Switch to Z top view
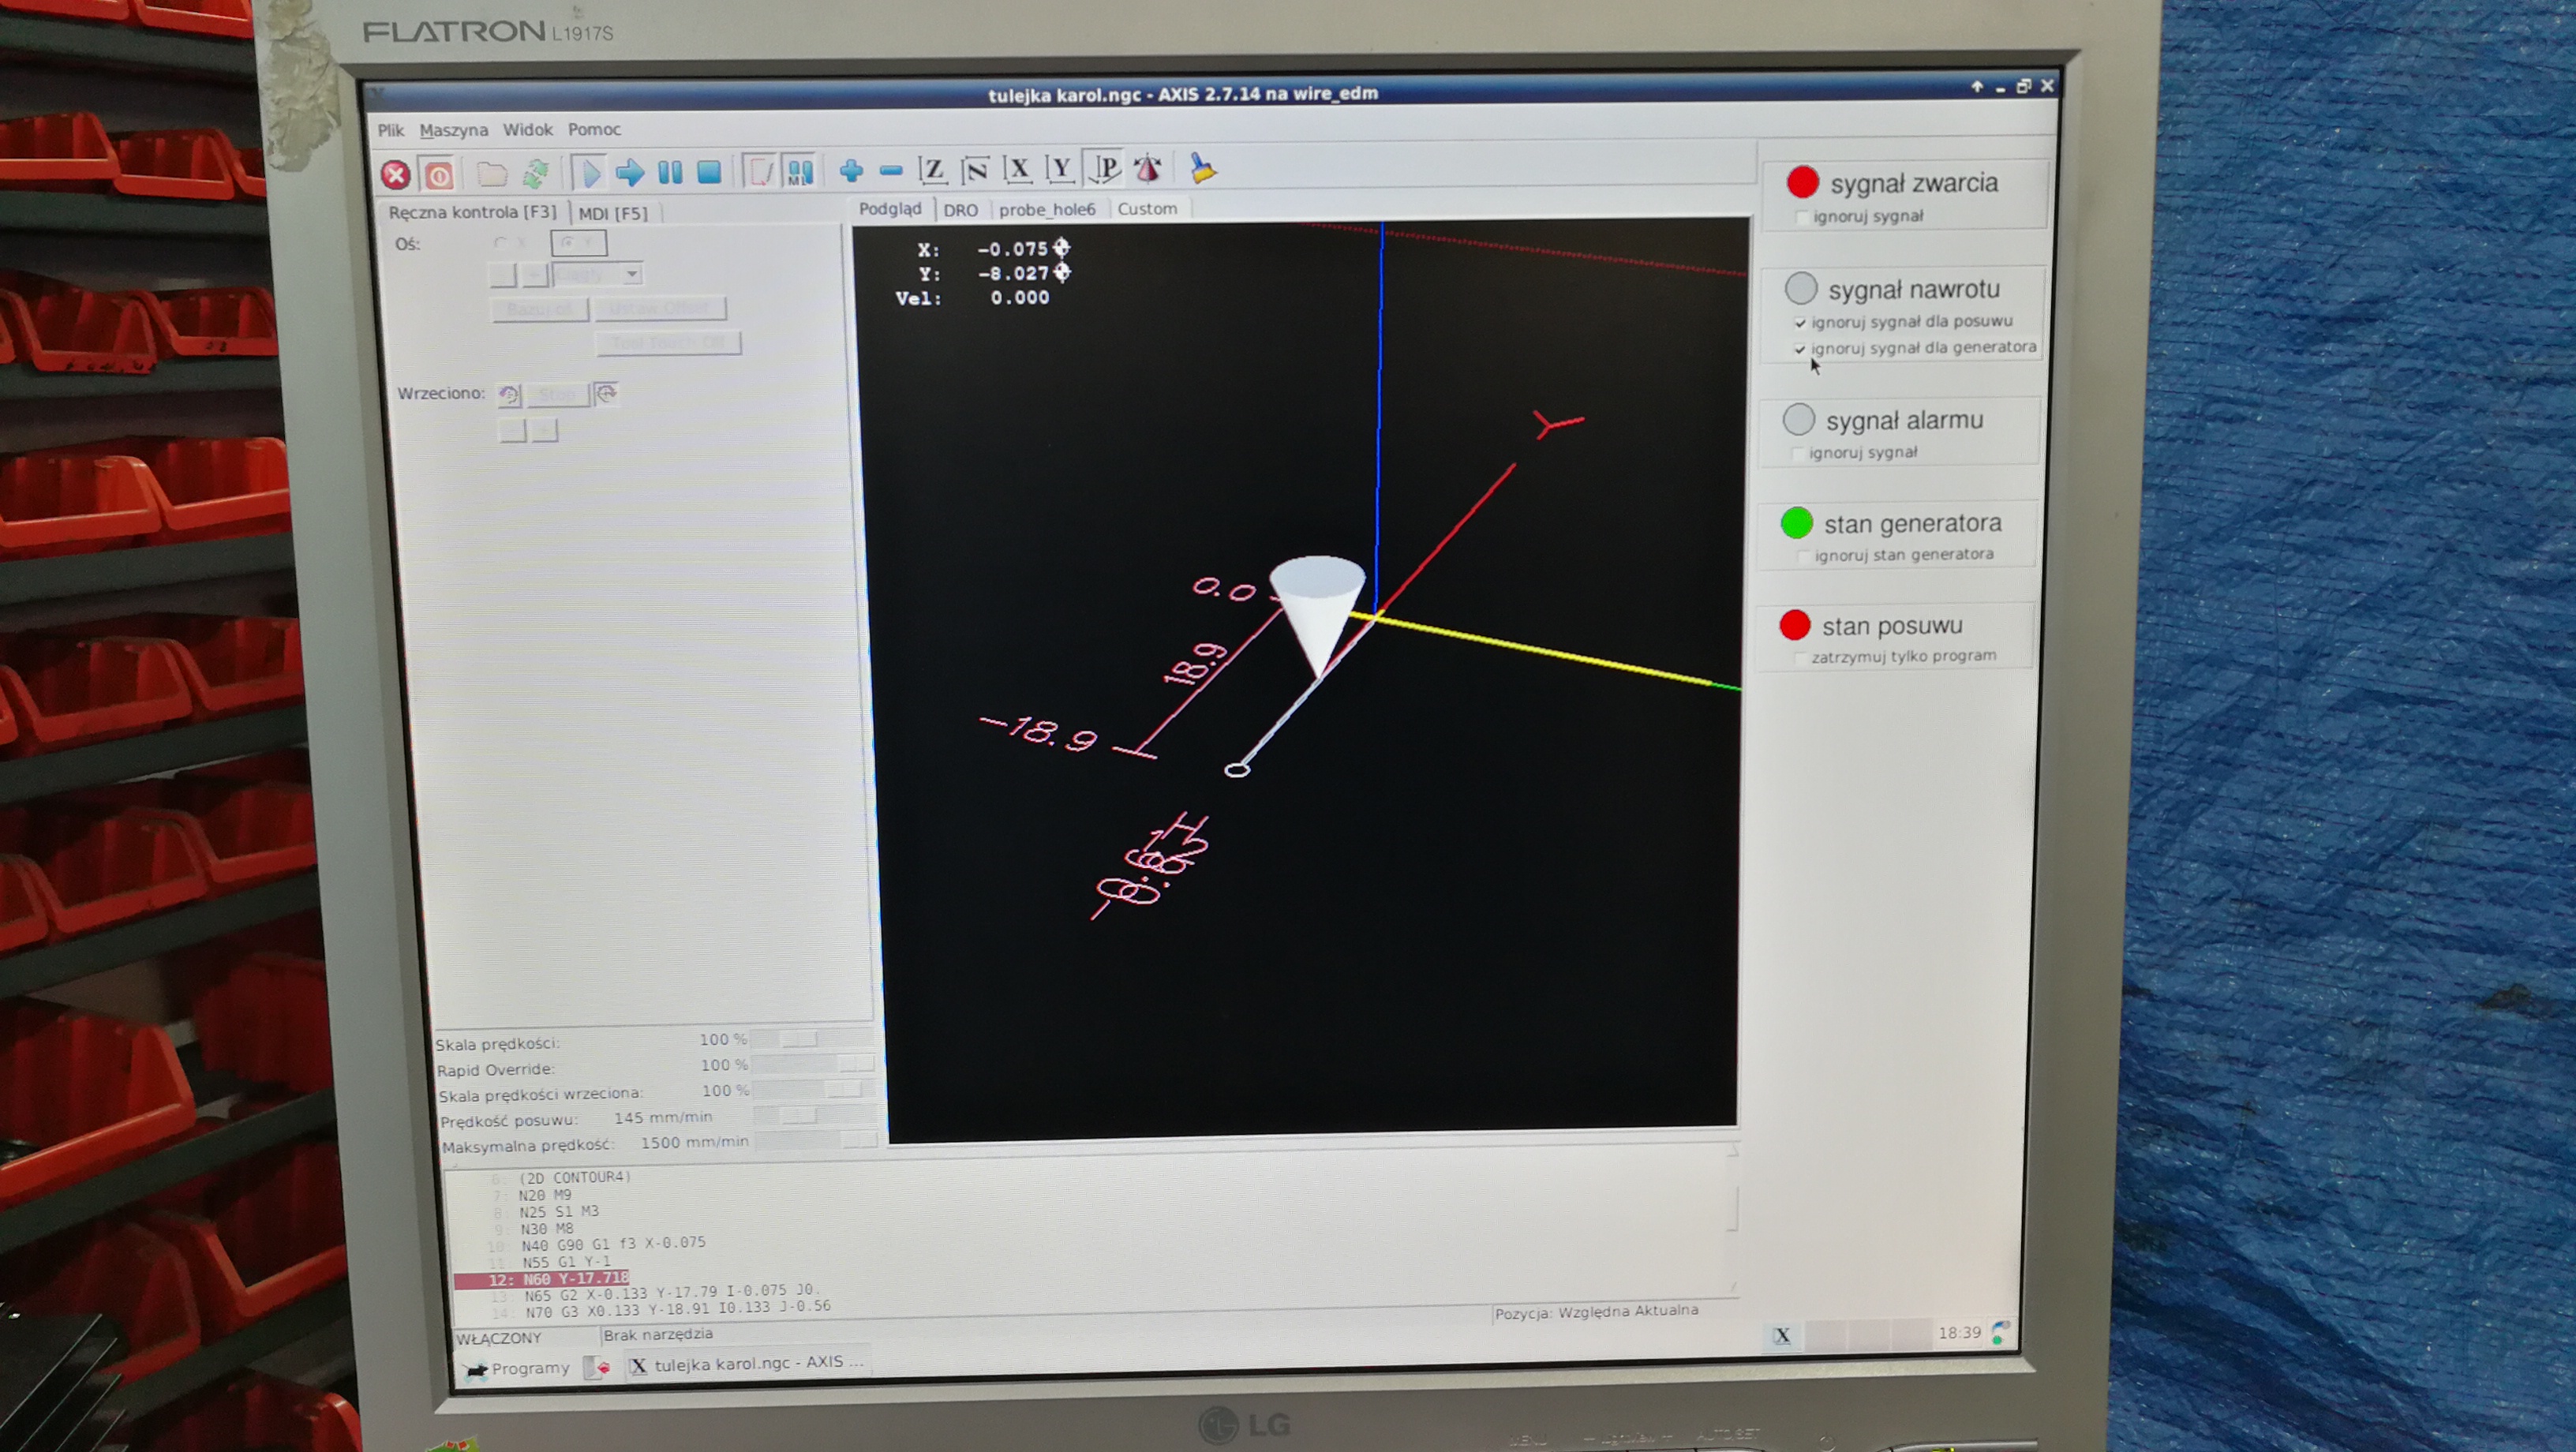Screen dimensions: 2576x1452 (933, 170)
